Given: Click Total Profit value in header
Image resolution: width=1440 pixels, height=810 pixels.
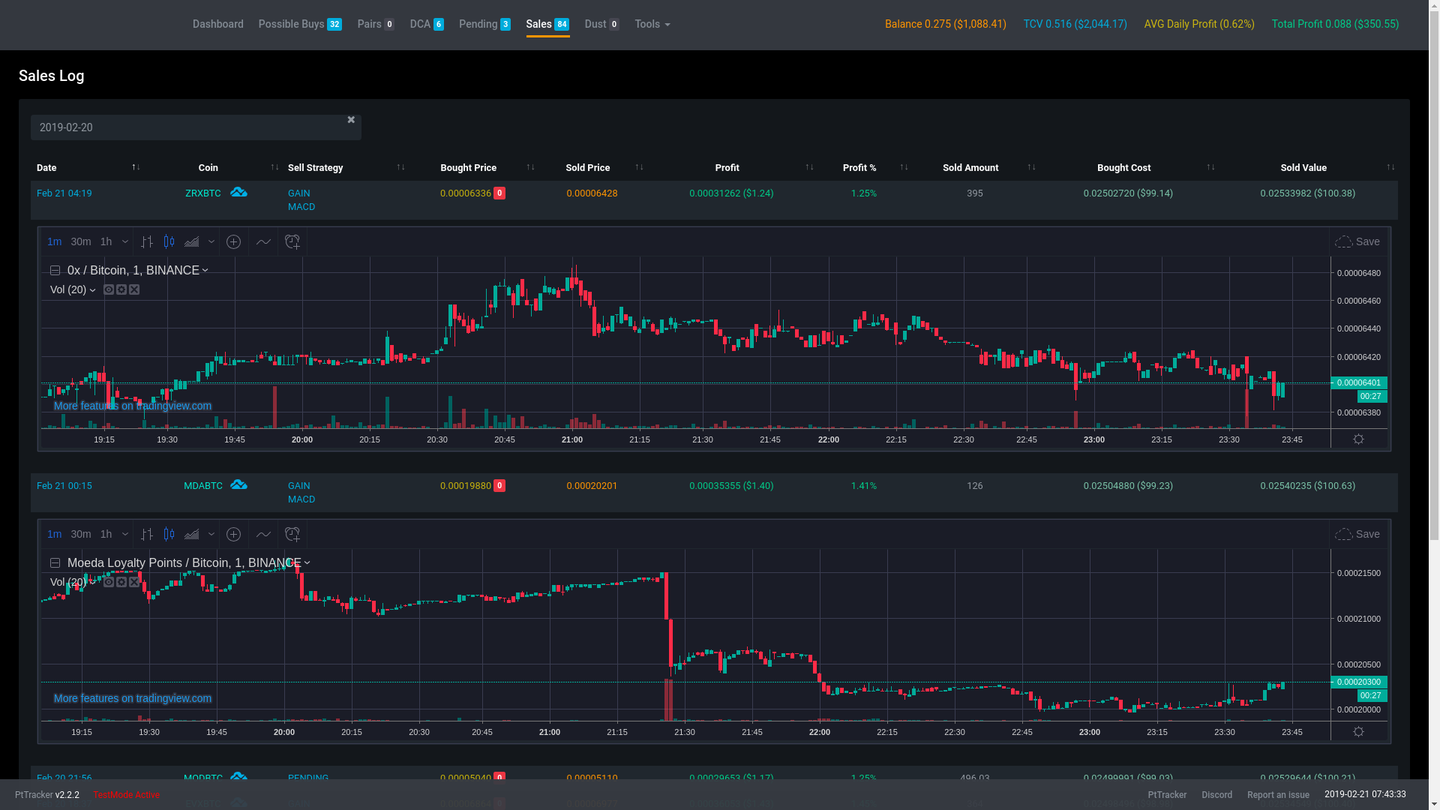Looking at the screenshot, I should (1335, 24).
